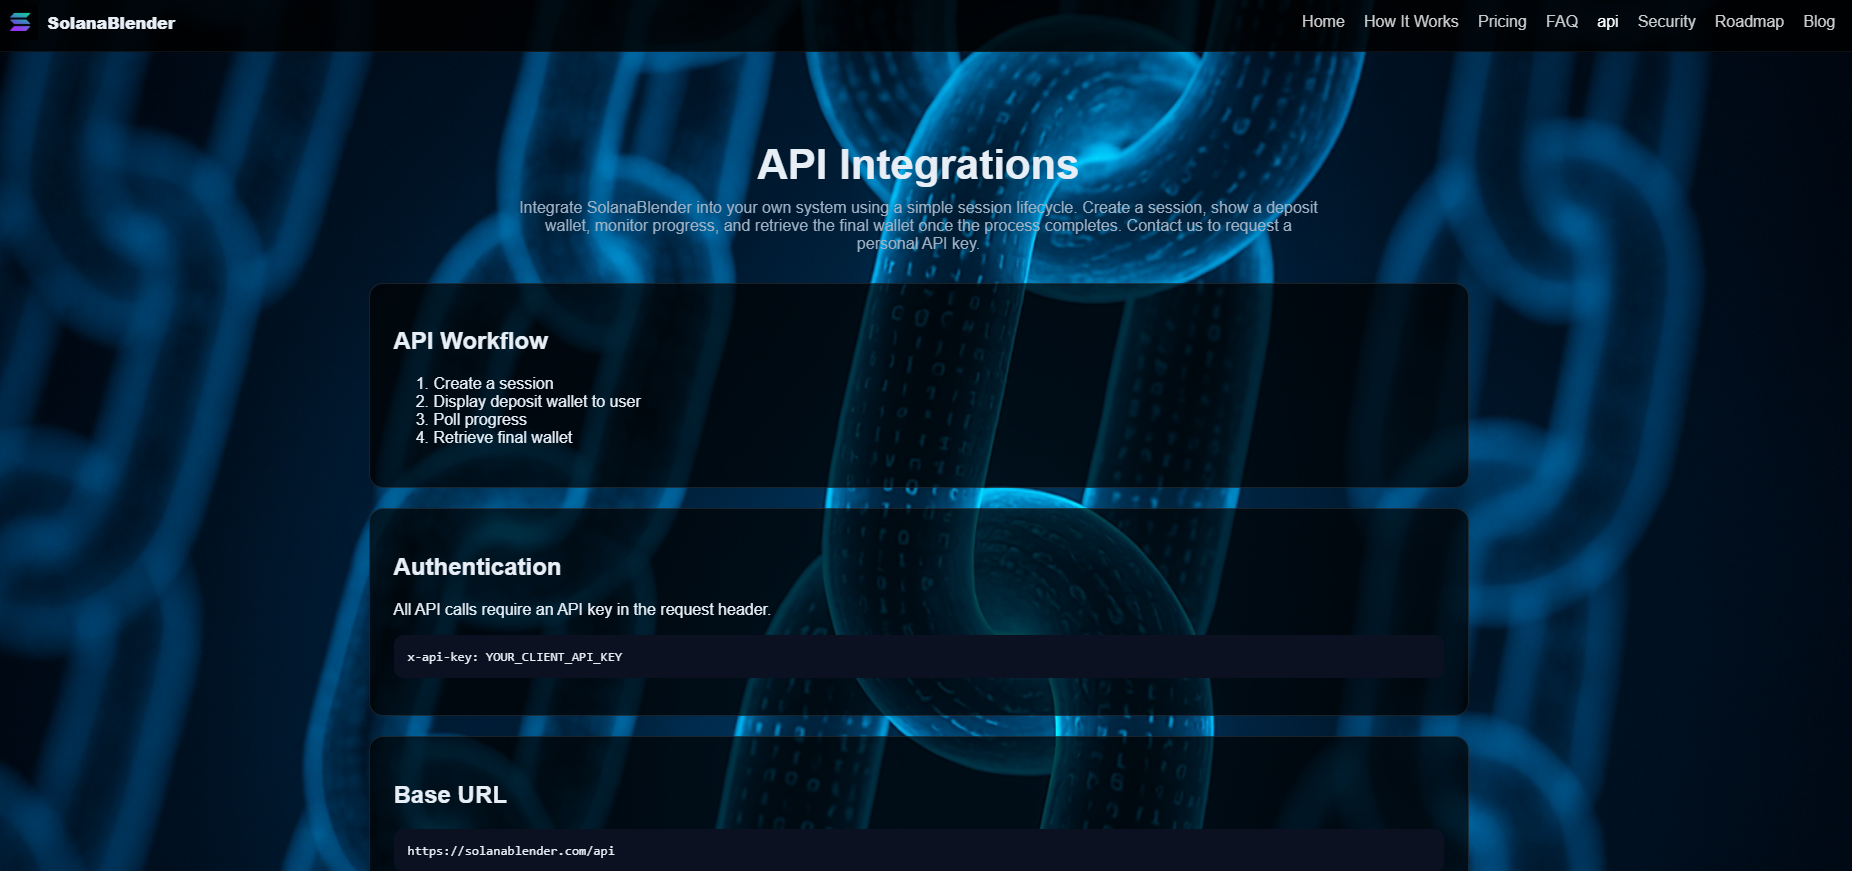Open the Roadmap page
The height and width of the screenshot is (871, 1852).
pos(1749,21)
